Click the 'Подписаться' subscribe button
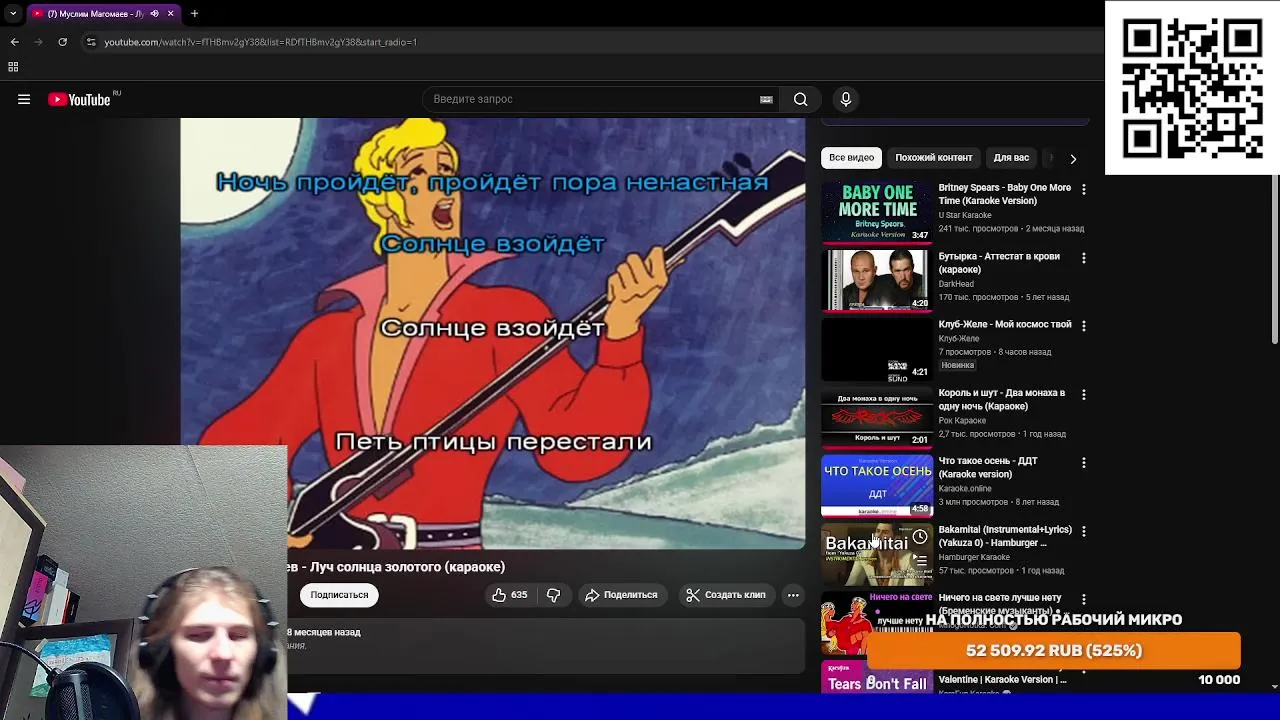The height and width of the screenshot is (720, 1280). point(339,595)
